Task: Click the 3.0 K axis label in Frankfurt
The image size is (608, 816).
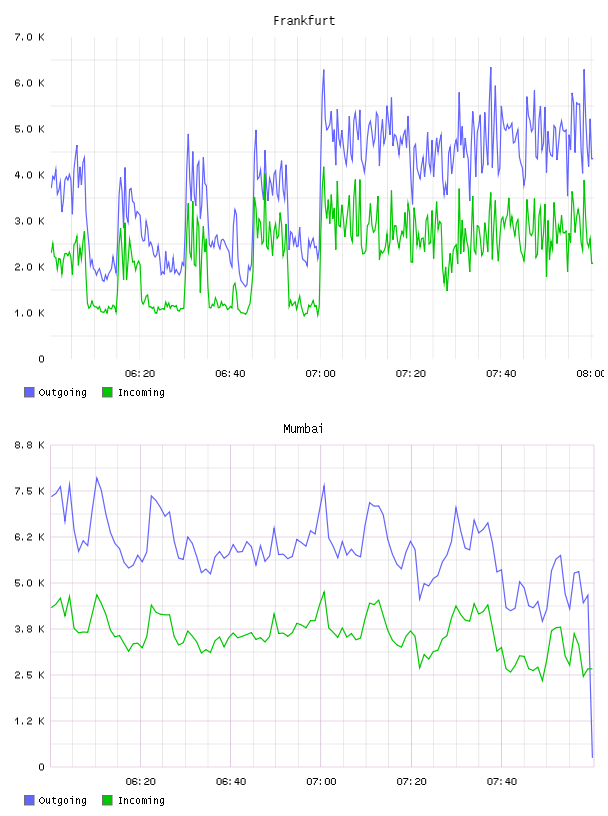Action: [x=30, y=221]
